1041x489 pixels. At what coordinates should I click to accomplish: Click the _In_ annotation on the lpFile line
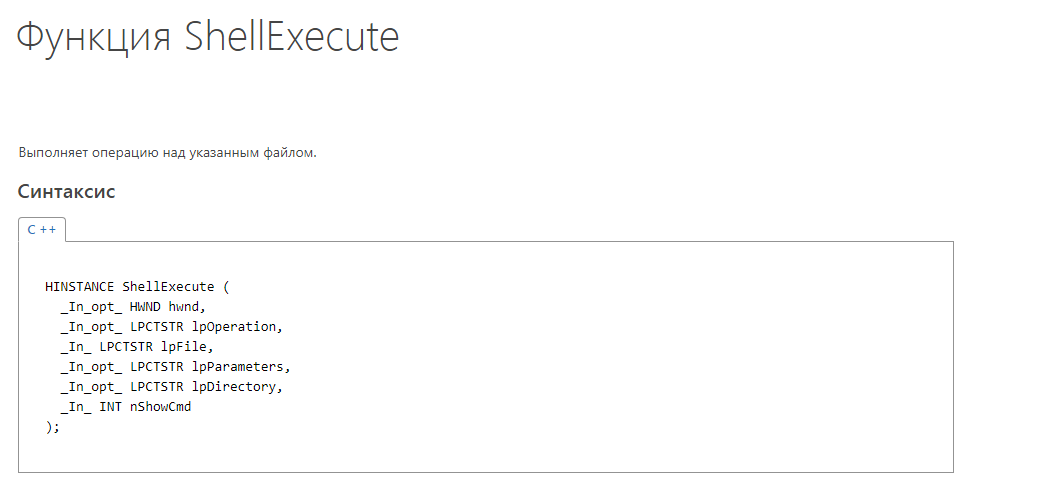76,346
